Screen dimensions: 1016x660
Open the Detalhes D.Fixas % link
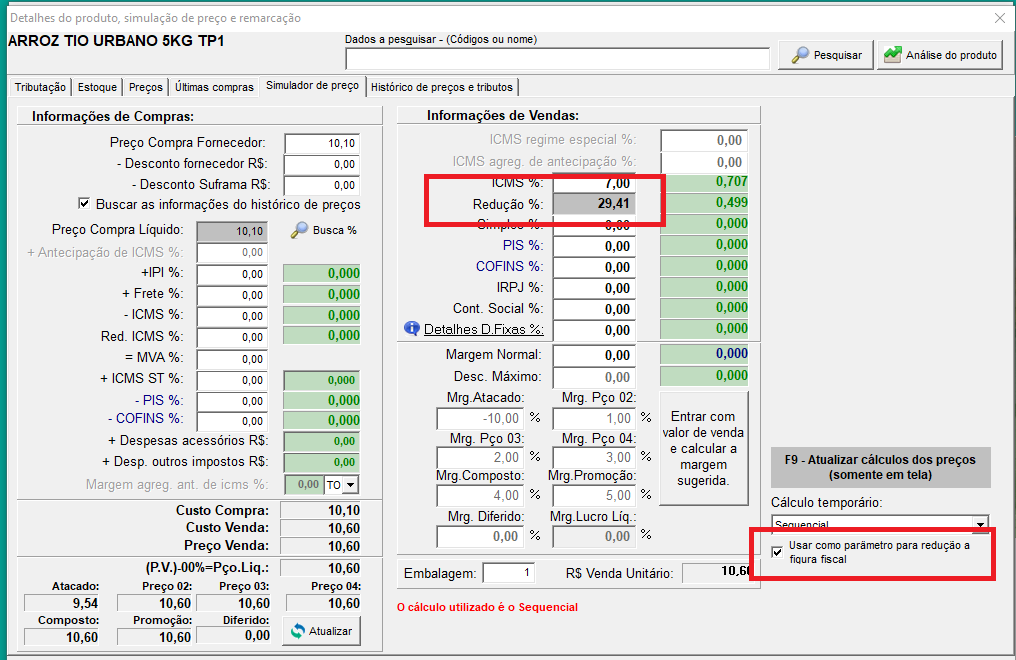(x=483, y=329)
